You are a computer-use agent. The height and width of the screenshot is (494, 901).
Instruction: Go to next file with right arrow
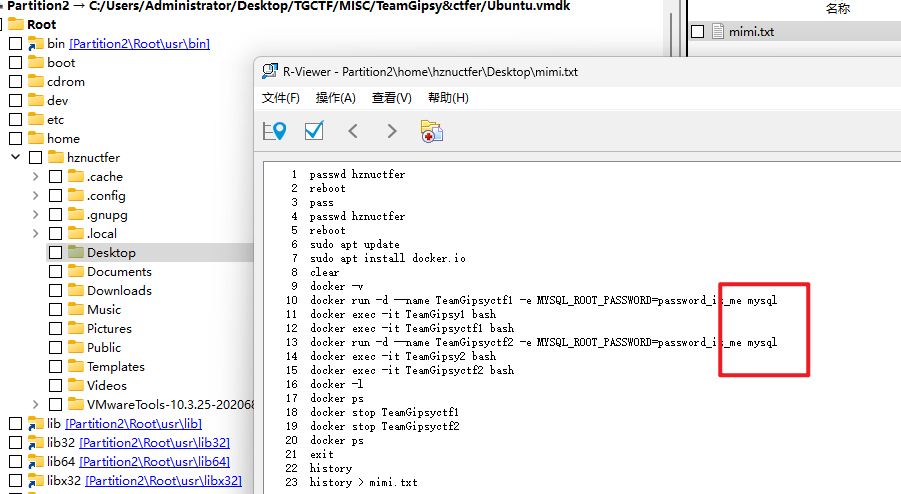click(392, 132)
